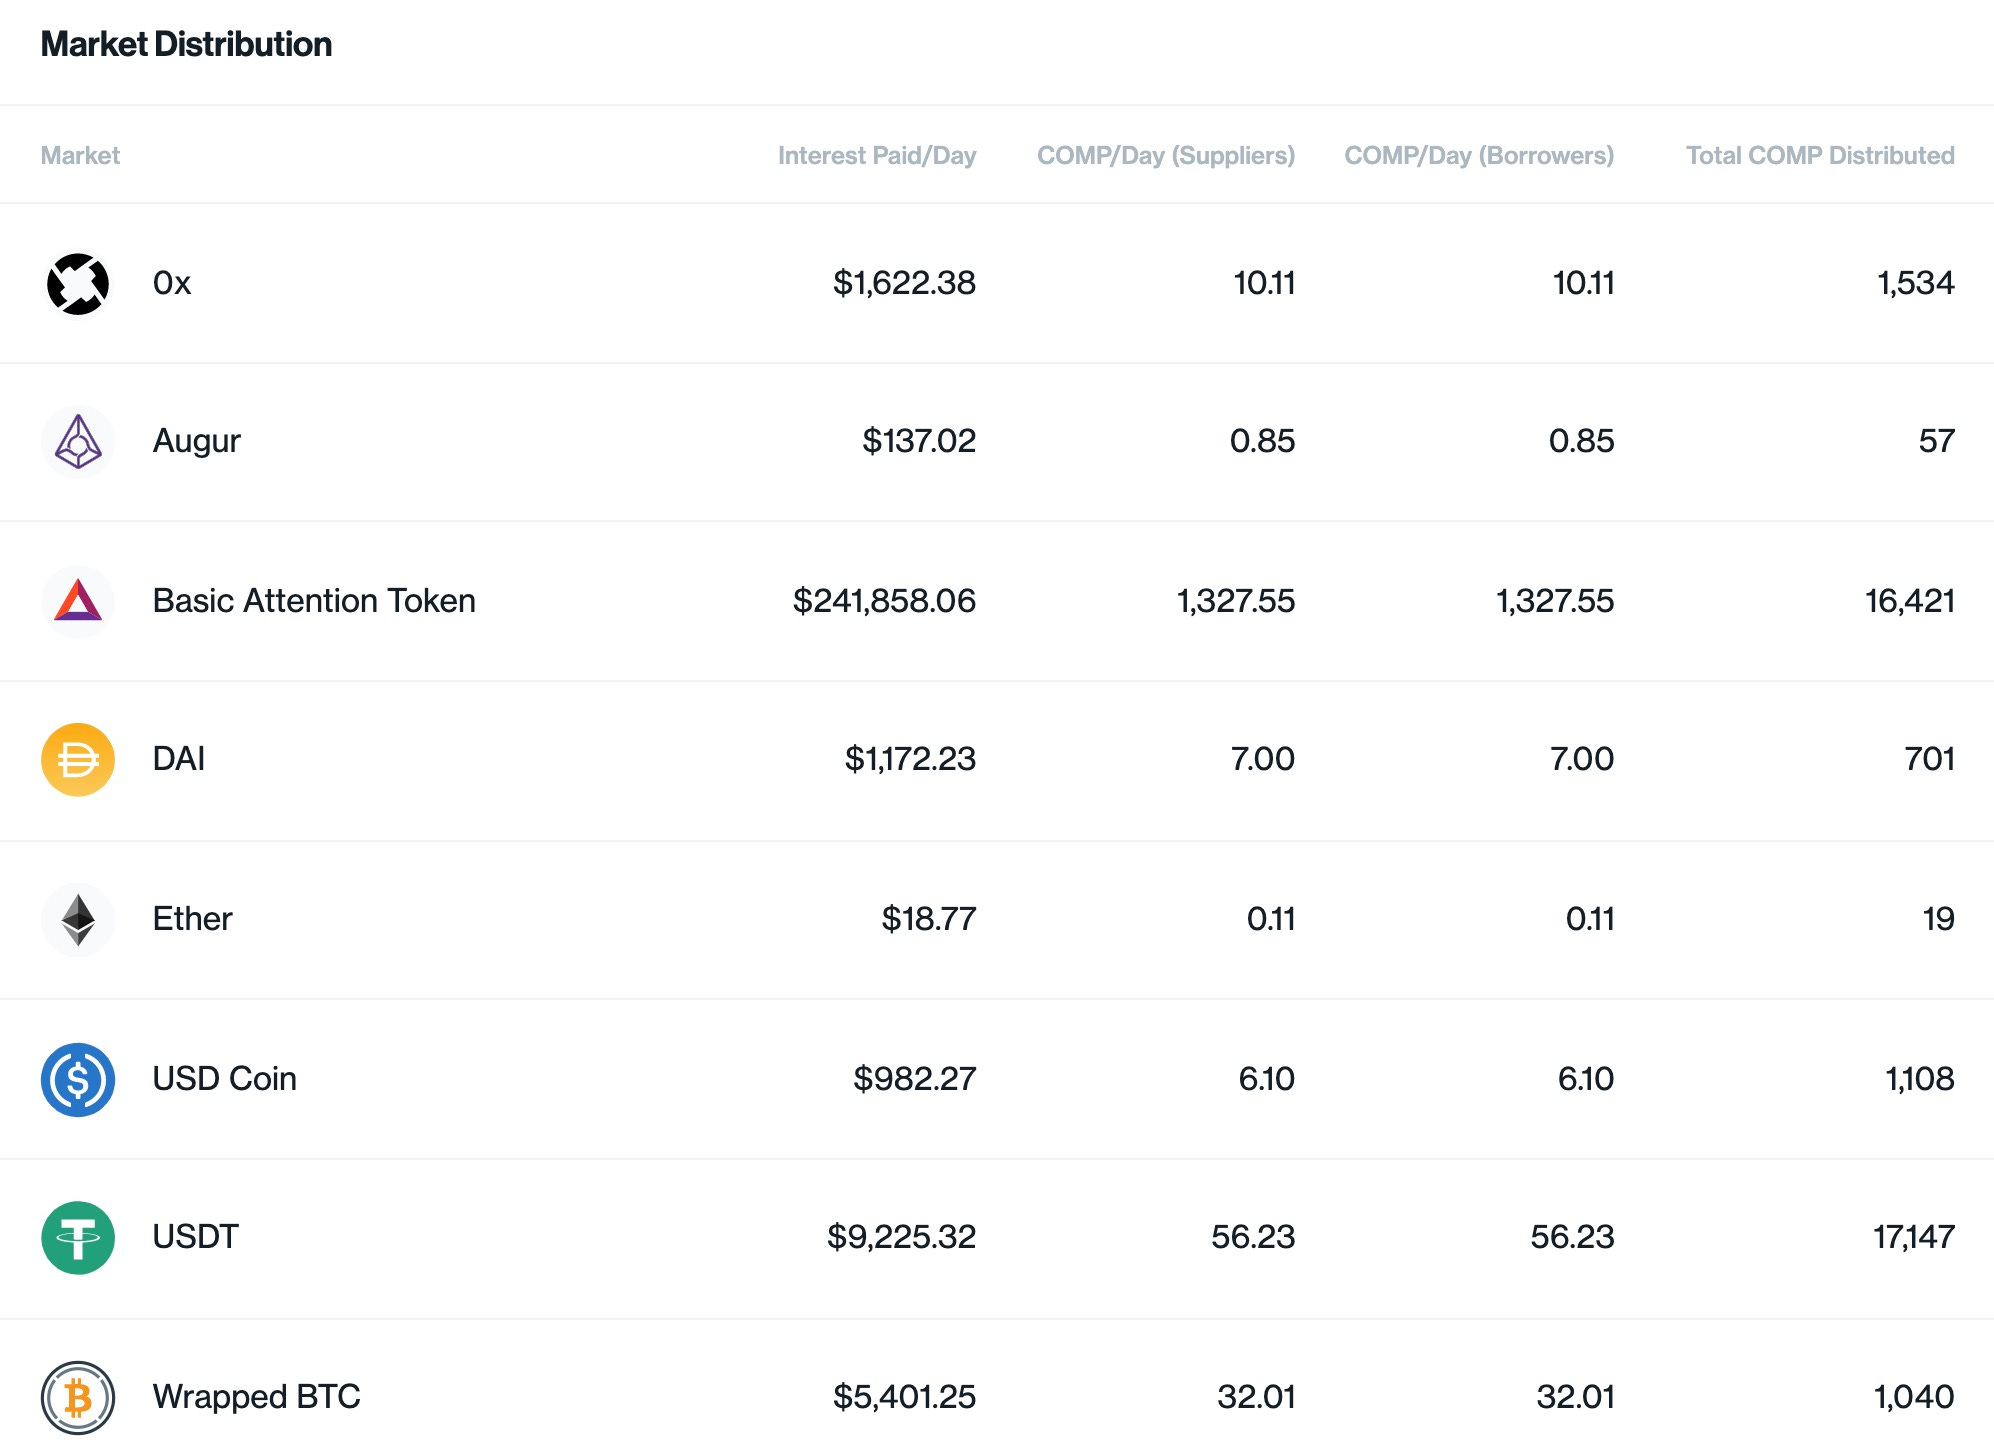1994x1450 pixels.
Task: Click Wrapped BTC total distributed 1,040
Action: [x=1914, y=1396]
